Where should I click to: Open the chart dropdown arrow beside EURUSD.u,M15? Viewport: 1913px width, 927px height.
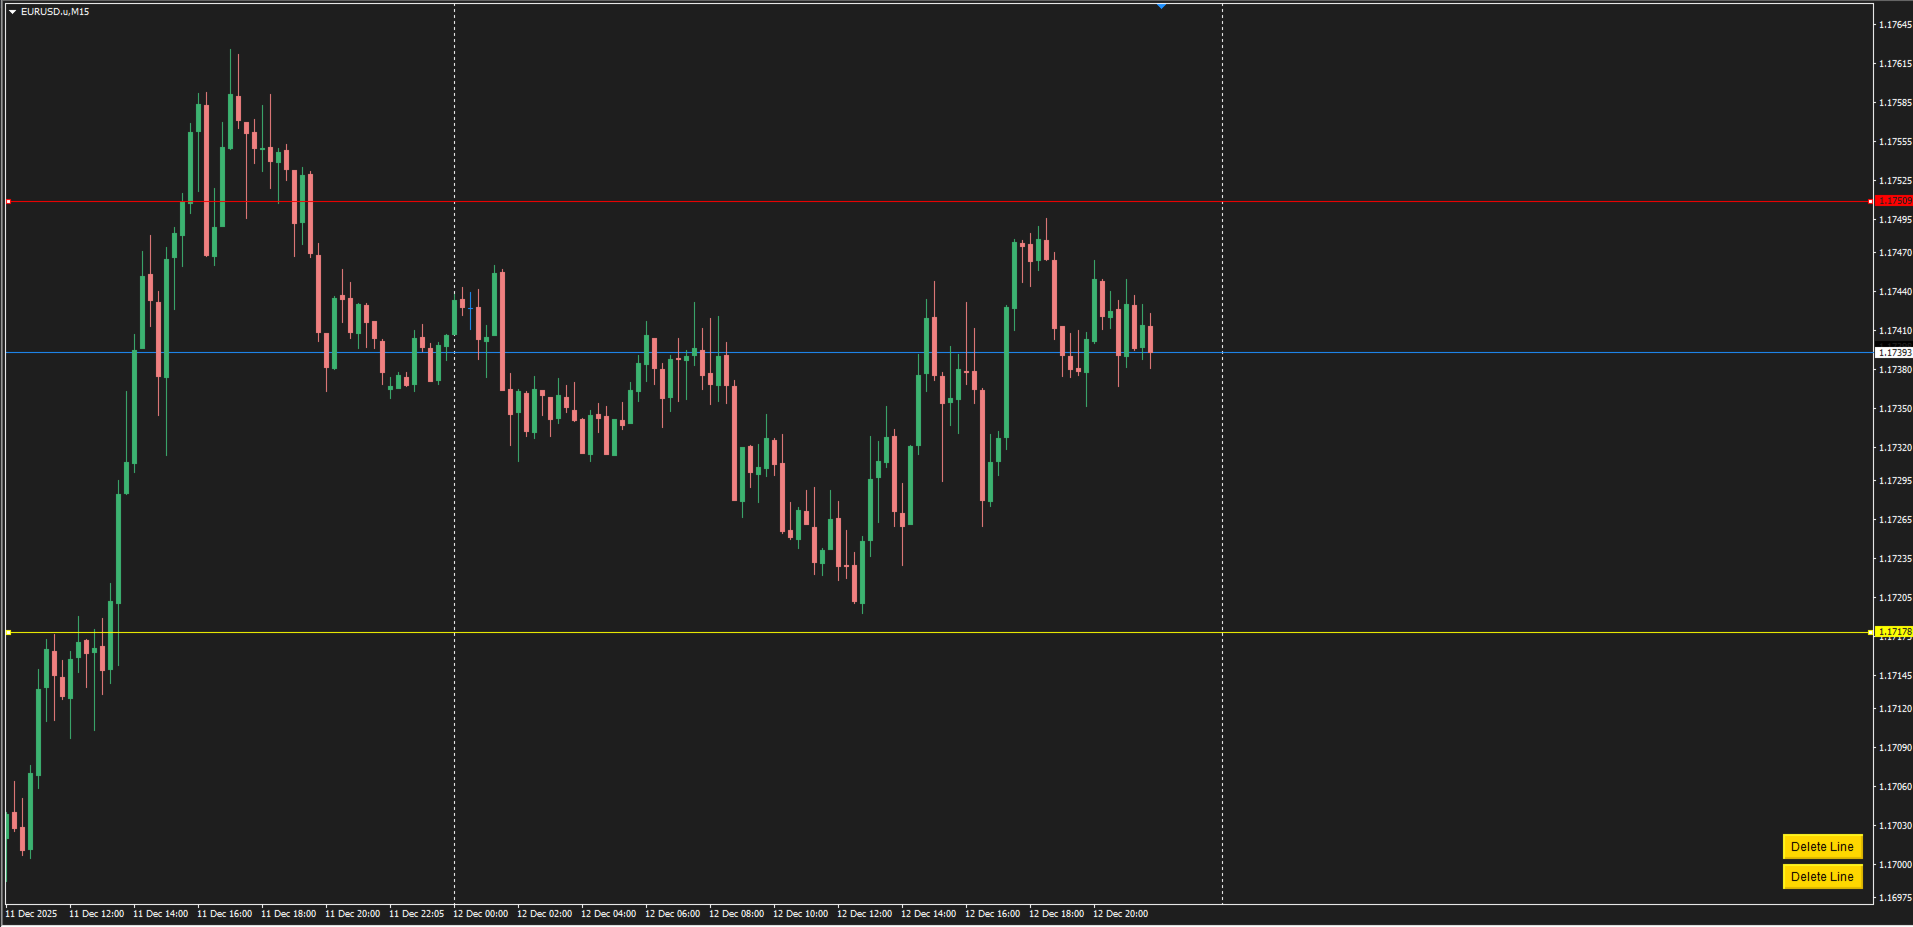pos(12,12)
